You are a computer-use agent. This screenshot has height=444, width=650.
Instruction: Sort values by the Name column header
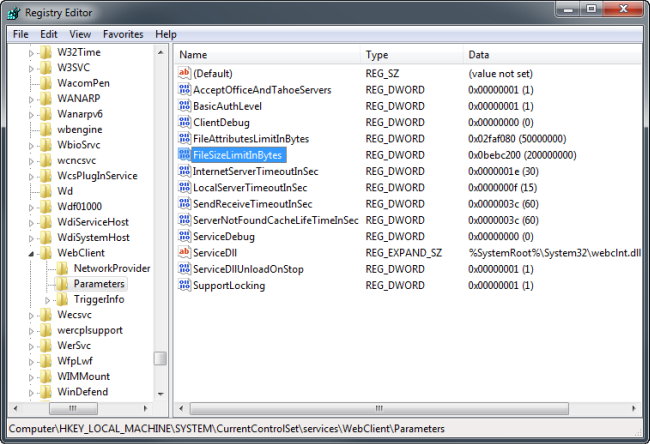tap(268, 55)
